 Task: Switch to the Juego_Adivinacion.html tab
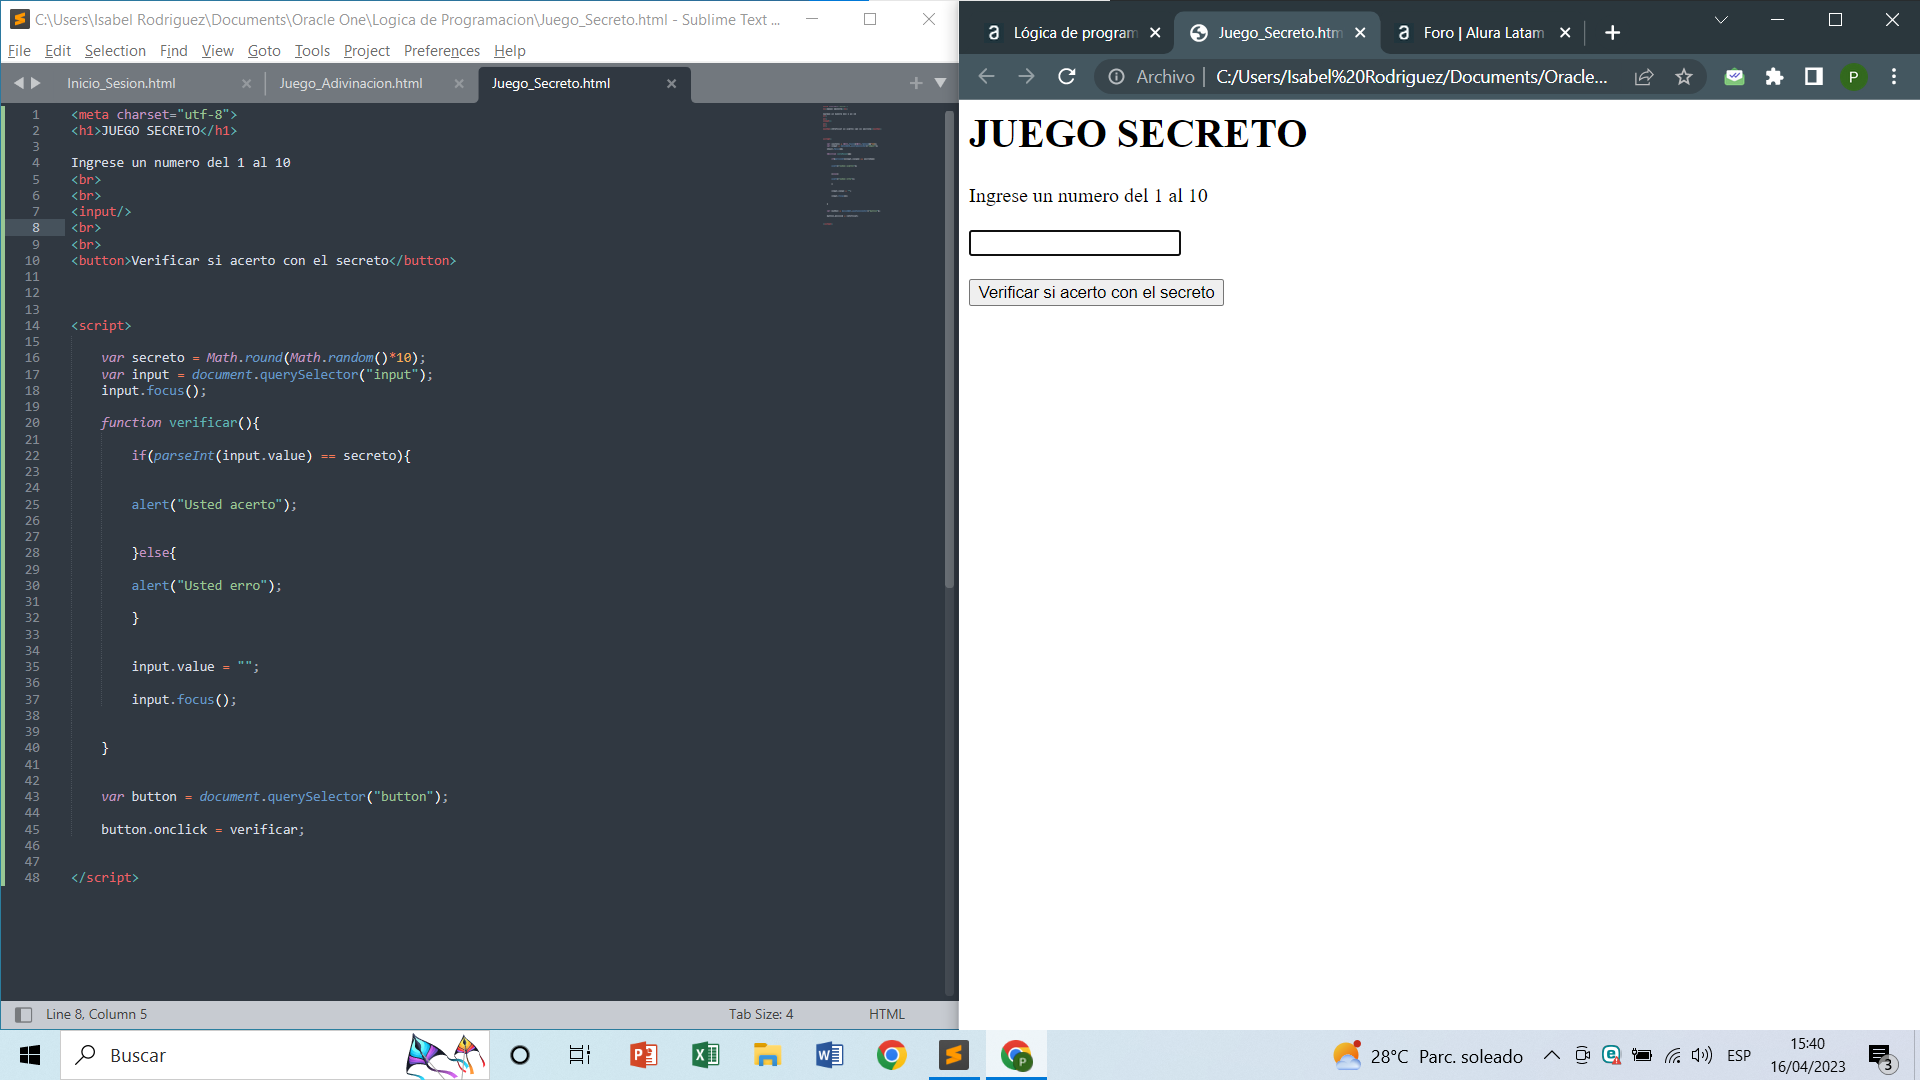click(351, 83)
